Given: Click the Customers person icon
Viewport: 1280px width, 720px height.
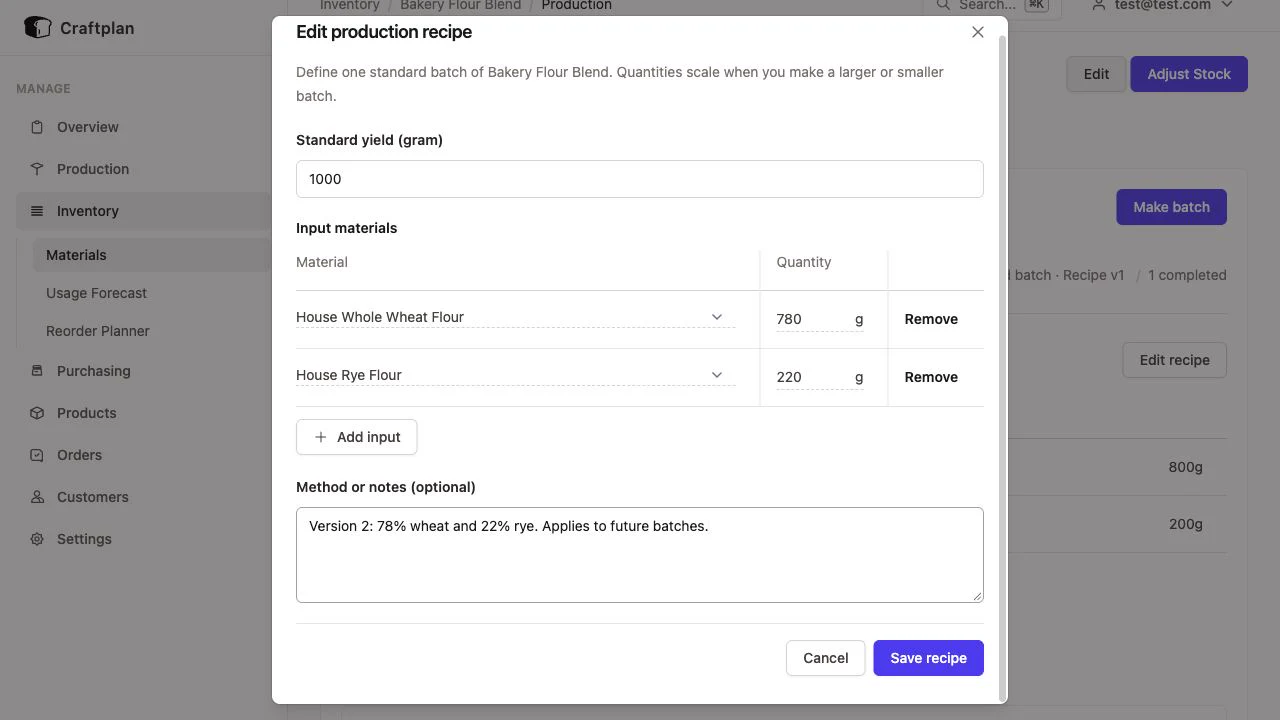Looking at the screenshot, I should [37, 497].
